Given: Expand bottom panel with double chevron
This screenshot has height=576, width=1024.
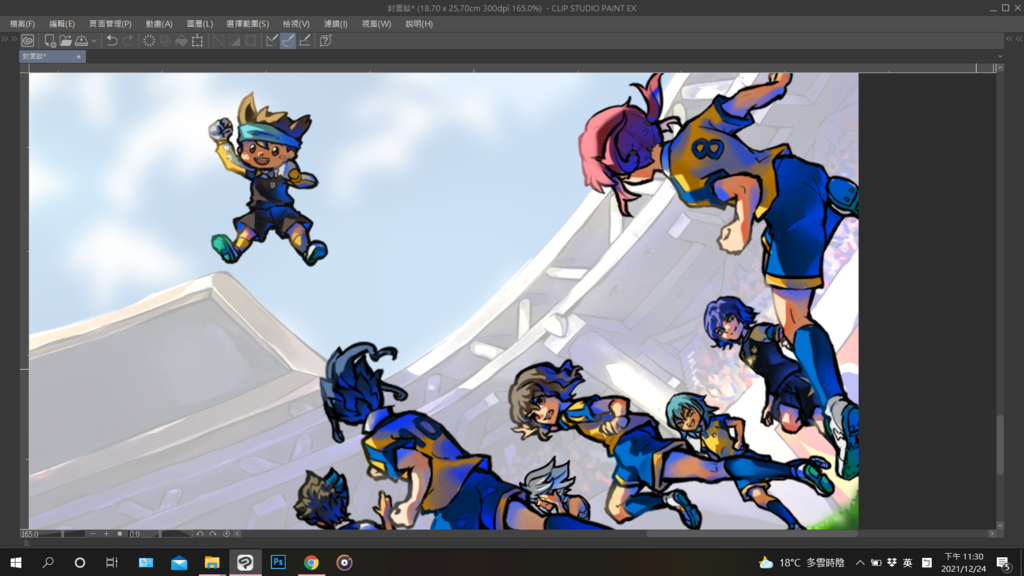Looking at the screenshot, I should (x=26, y=543).
